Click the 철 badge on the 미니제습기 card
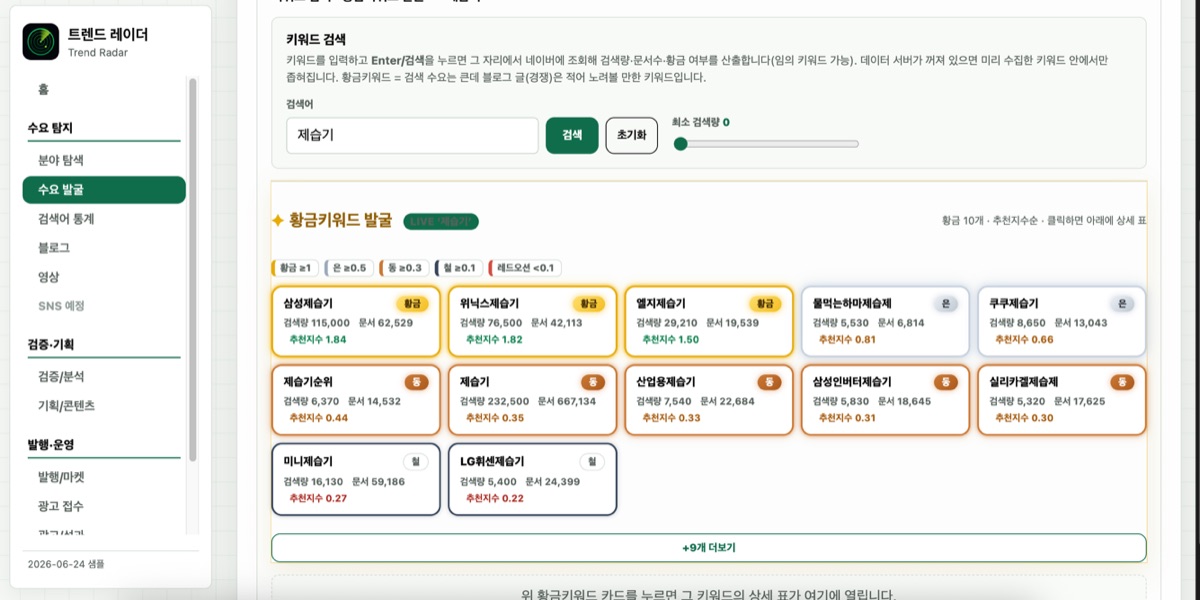 (416, 461)
